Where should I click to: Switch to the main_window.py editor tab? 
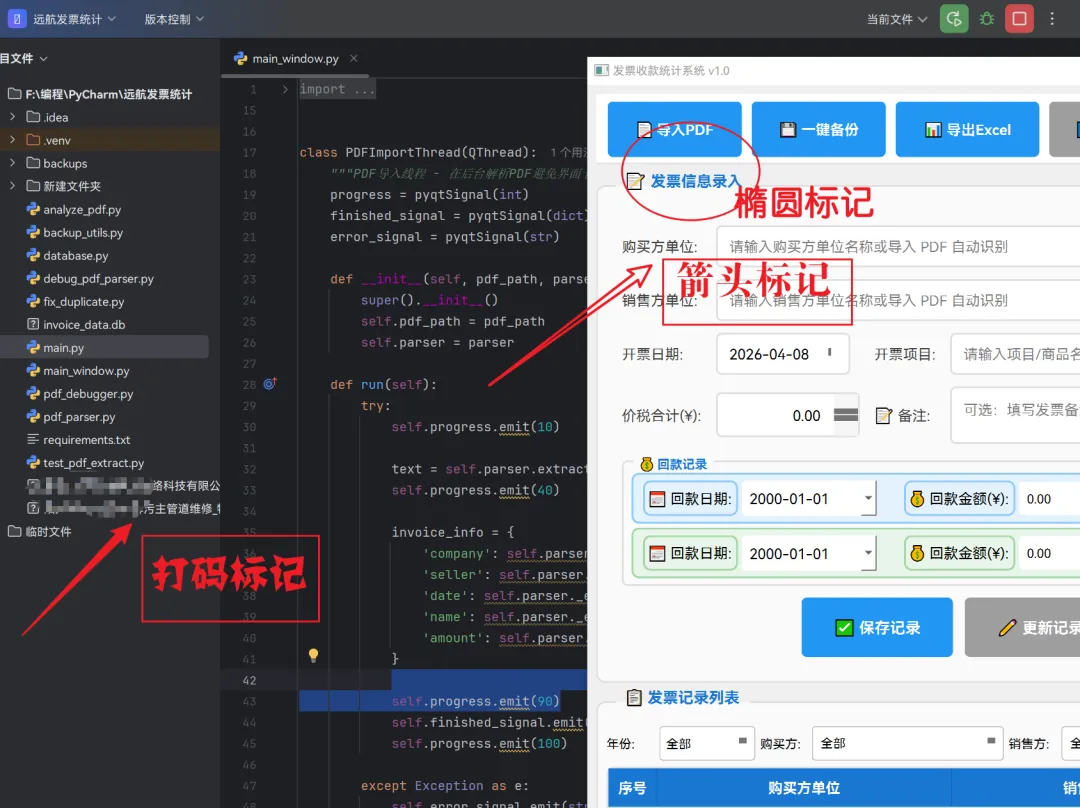pos(295,59)
